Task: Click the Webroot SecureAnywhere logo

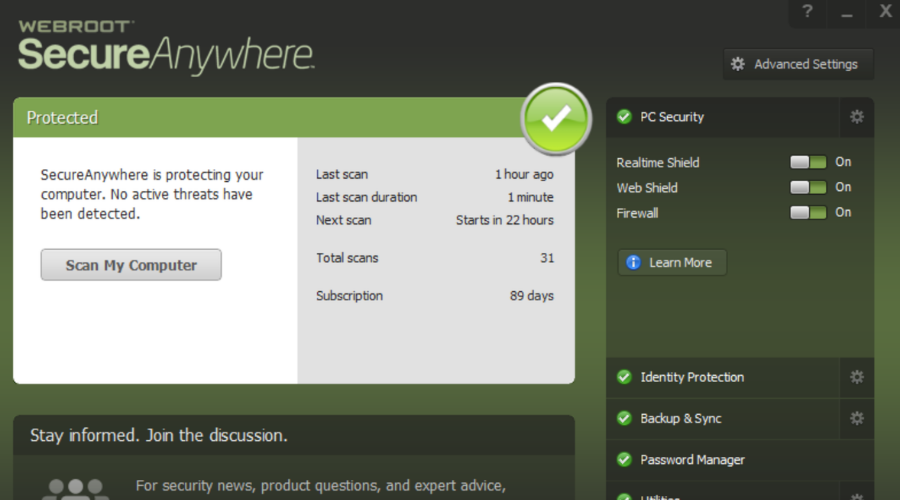Action: (166, 47)
